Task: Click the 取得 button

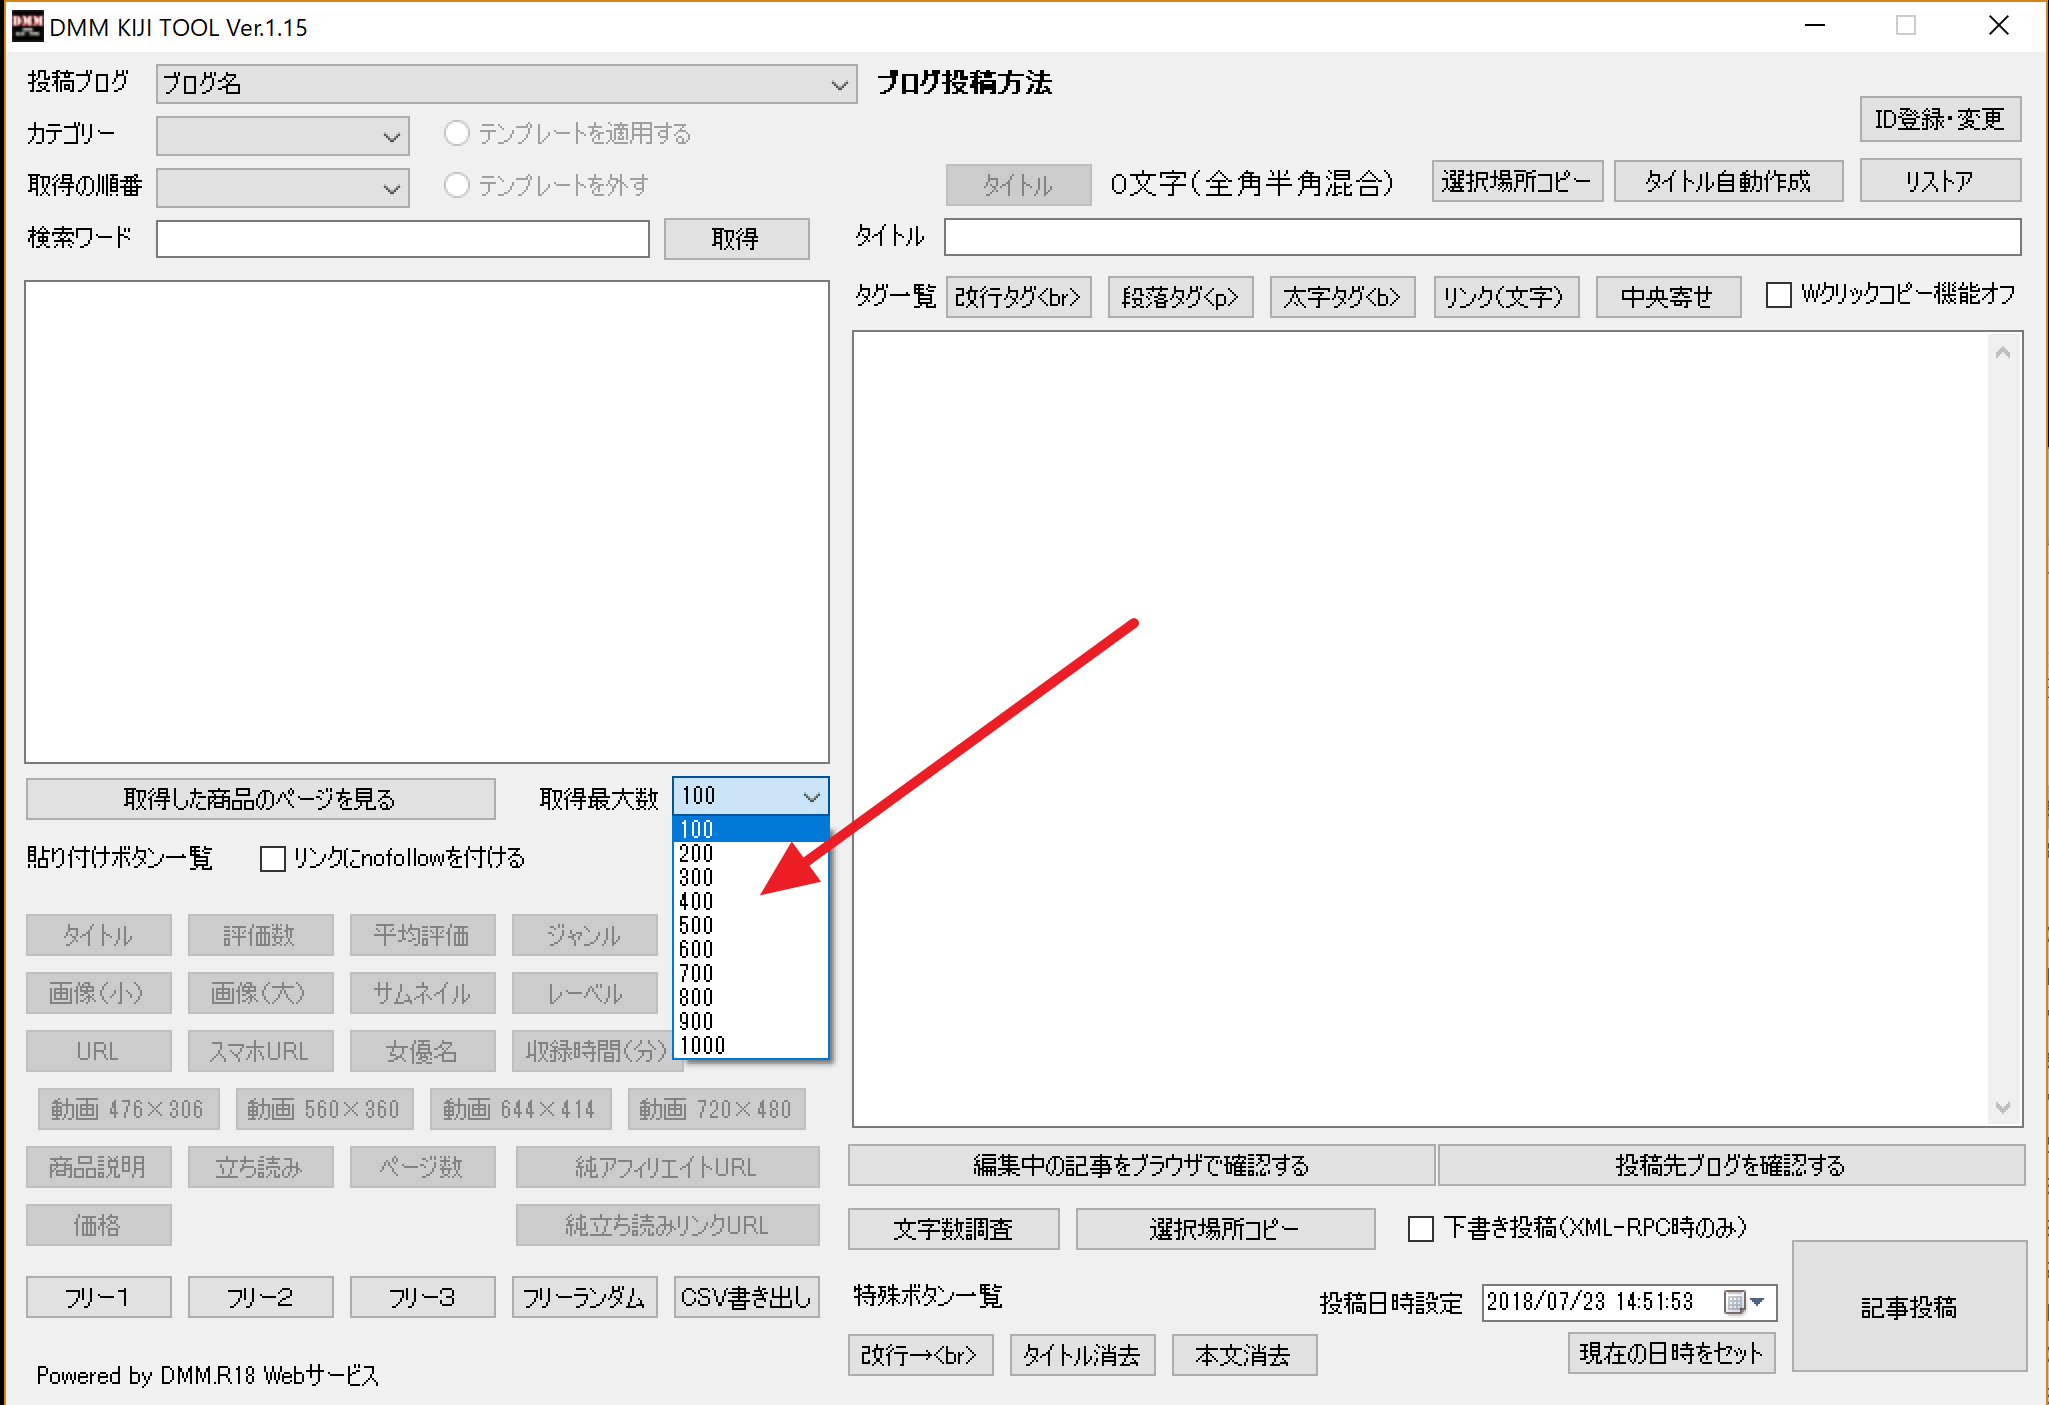Action: point(736,239)
